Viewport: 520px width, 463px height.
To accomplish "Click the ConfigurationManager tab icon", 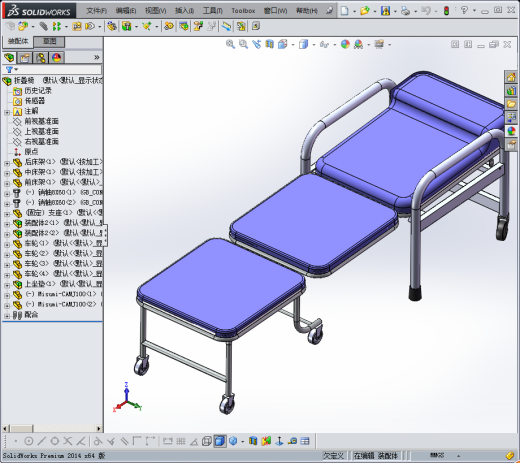I will pos(41,58).
